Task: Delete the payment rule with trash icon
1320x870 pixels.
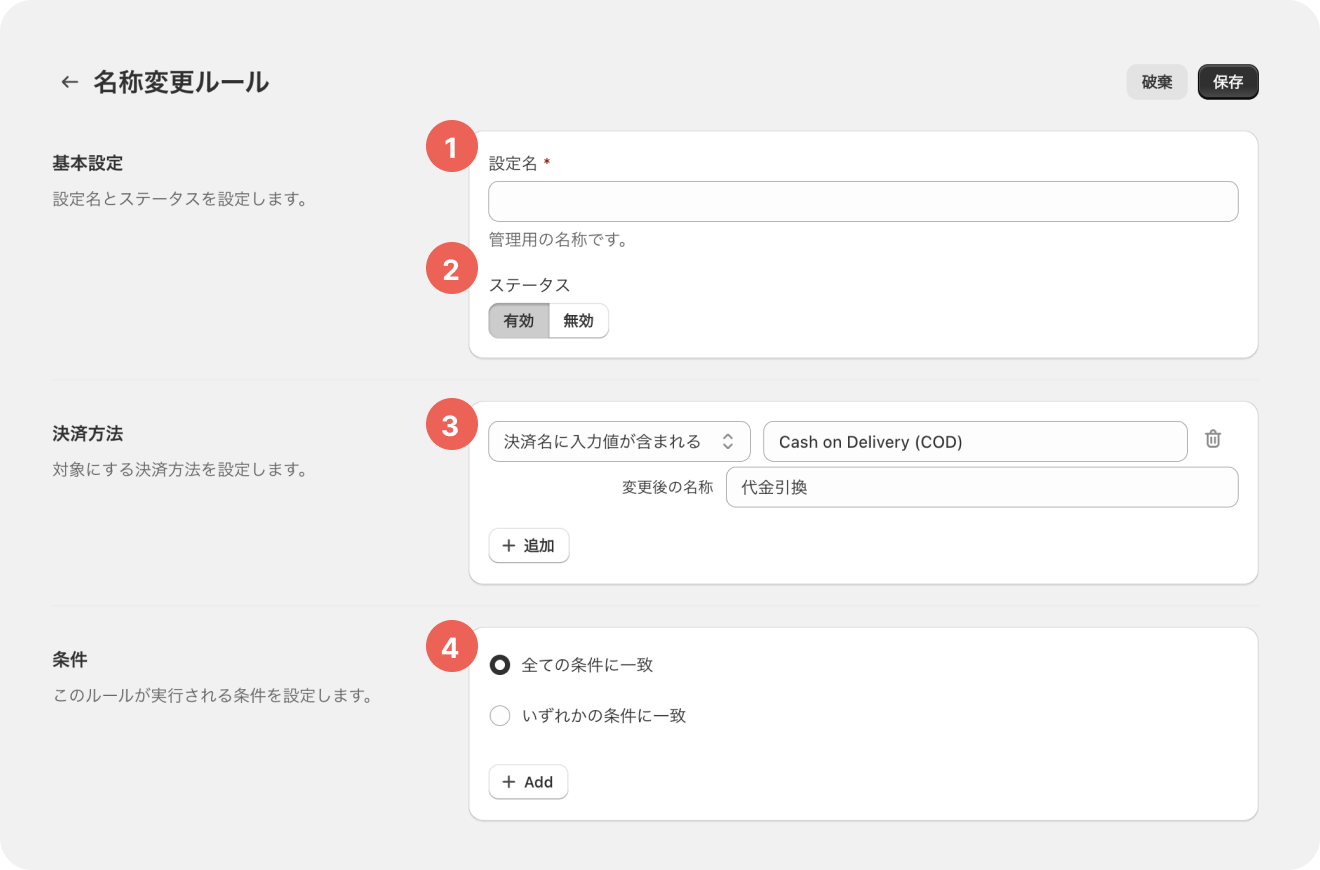Action: pos(1213,439)
